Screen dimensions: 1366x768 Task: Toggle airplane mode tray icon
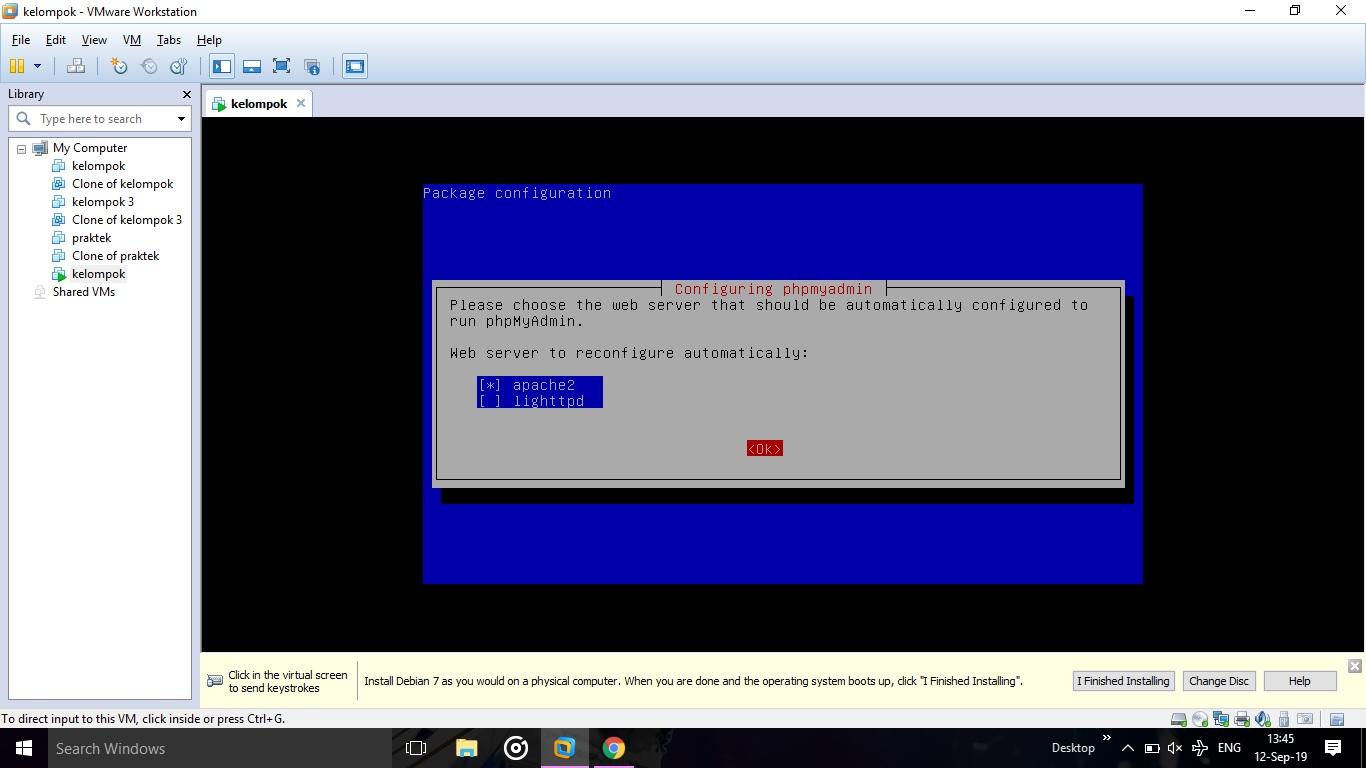(x=1200, y=748)
